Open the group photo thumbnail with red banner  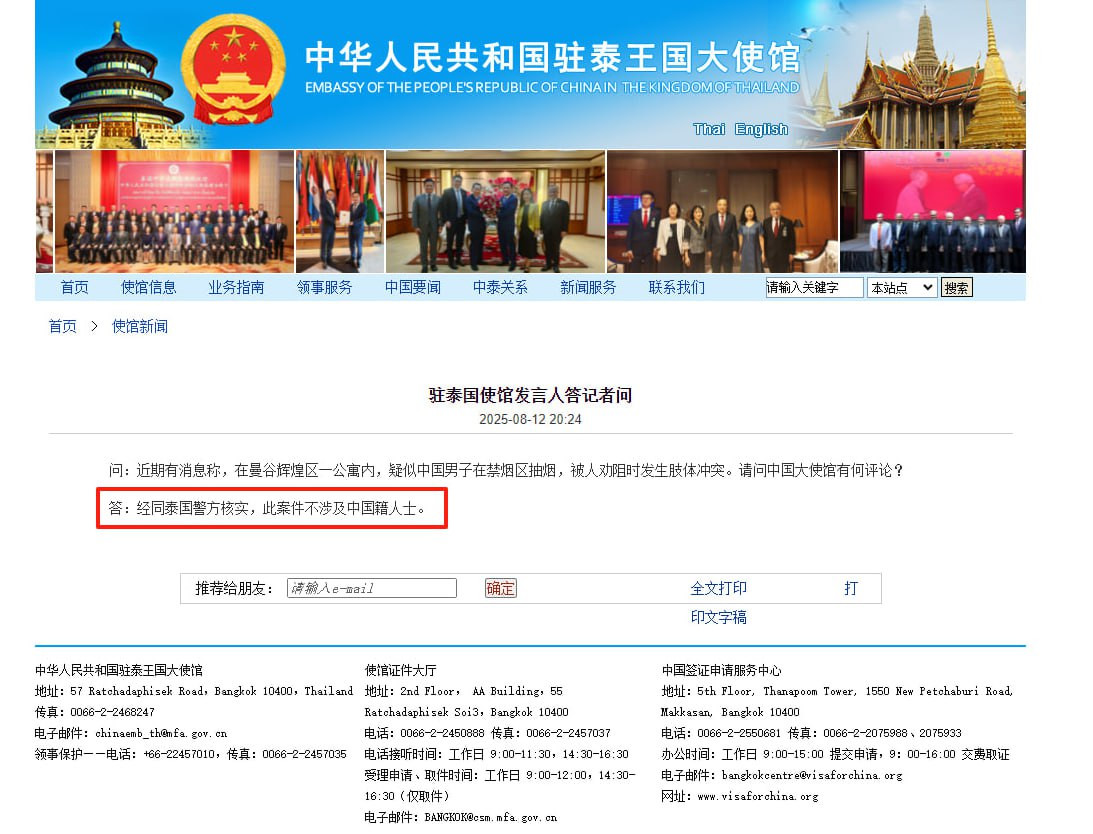(175, 211)
